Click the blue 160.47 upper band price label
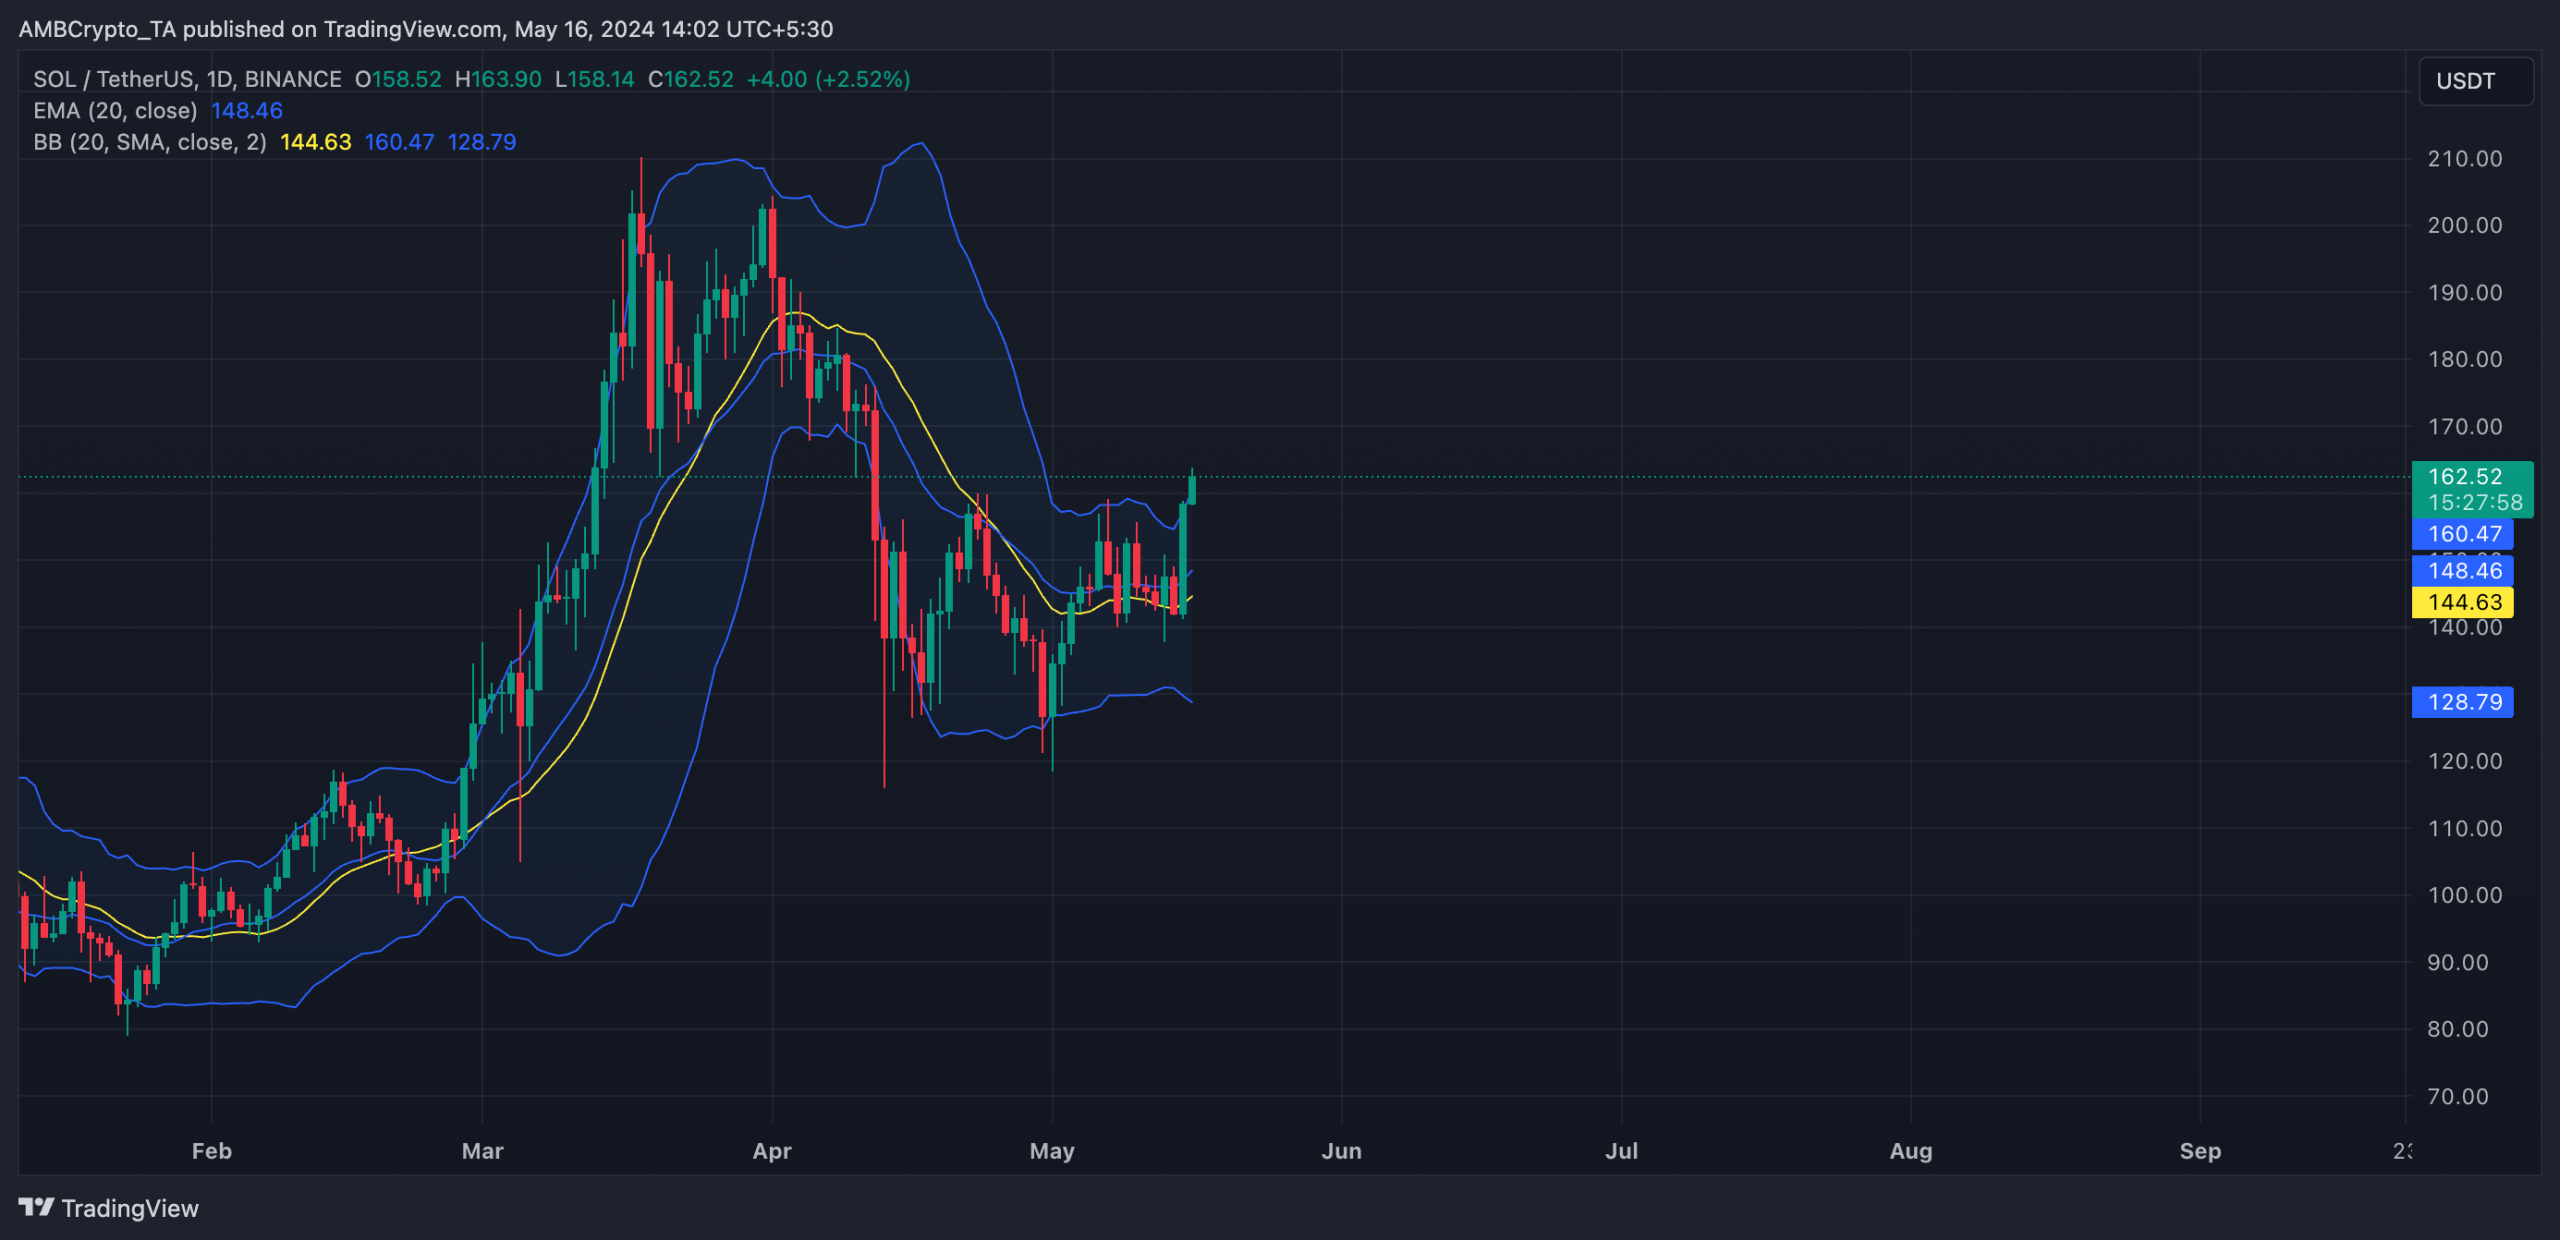The width and height of the screenshot is (2560, 1240). coord(2462,534)
